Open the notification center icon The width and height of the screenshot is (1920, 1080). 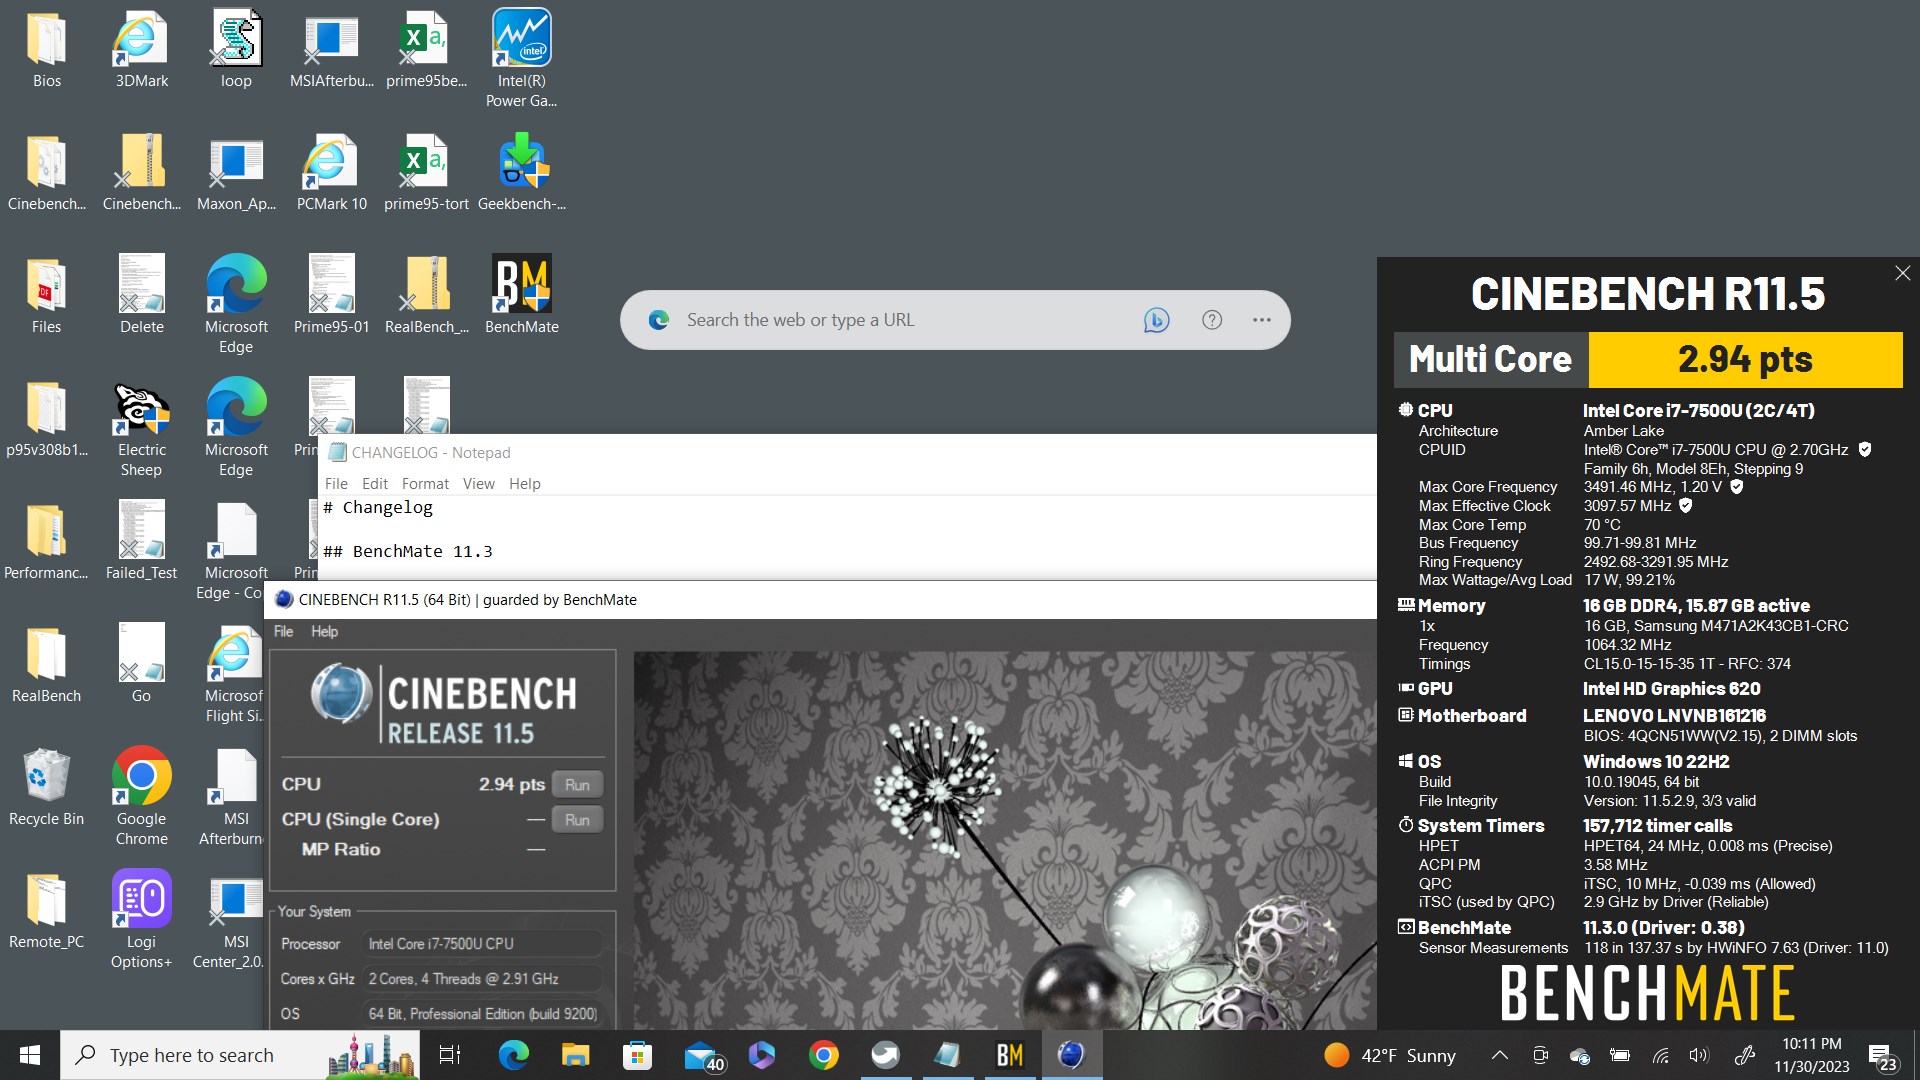[1883, 1056]
